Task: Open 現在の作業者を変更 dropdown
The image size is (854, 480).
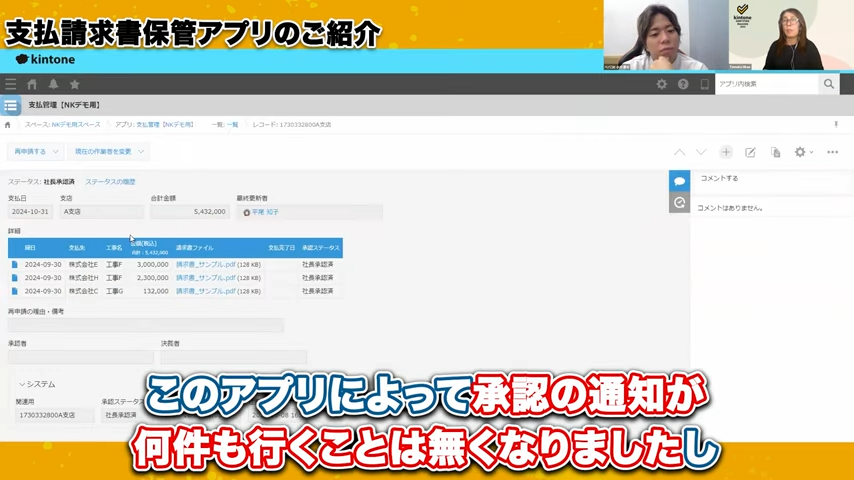Action: (108, 151)
